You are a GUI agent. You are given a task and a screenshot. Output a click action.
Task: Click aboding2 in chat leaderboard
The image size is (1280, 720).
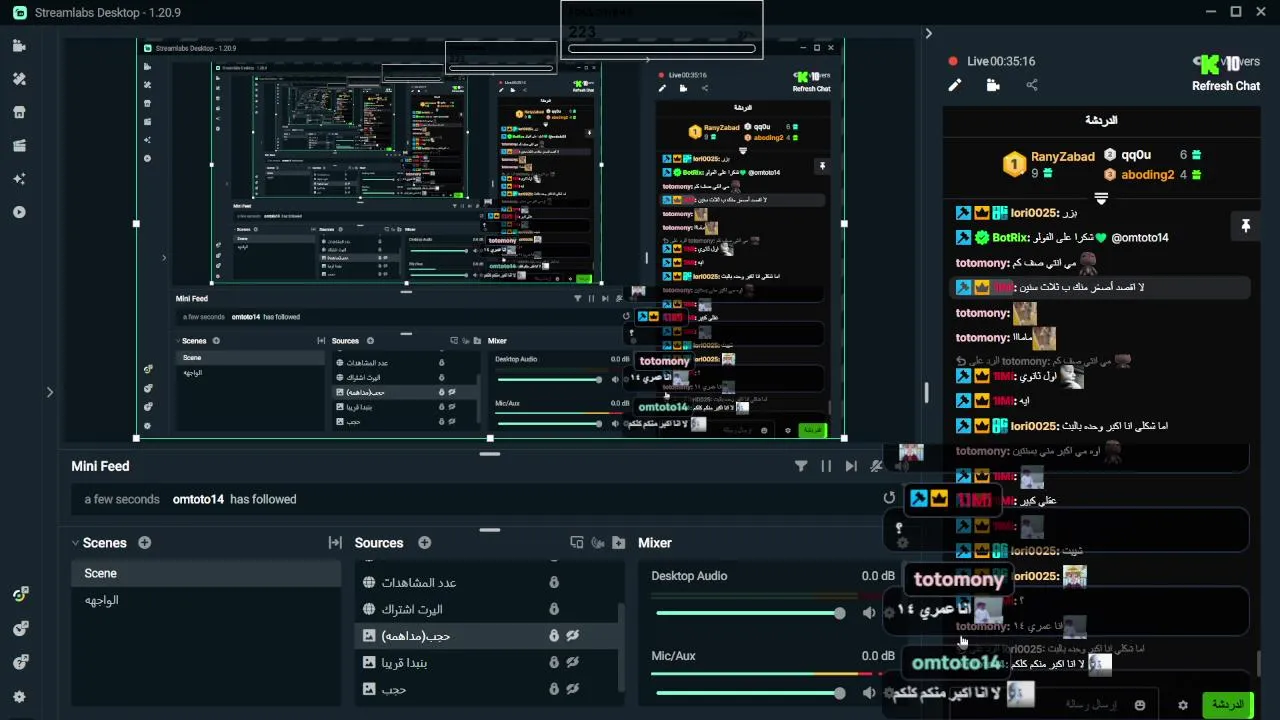(x=1147, y=174)
